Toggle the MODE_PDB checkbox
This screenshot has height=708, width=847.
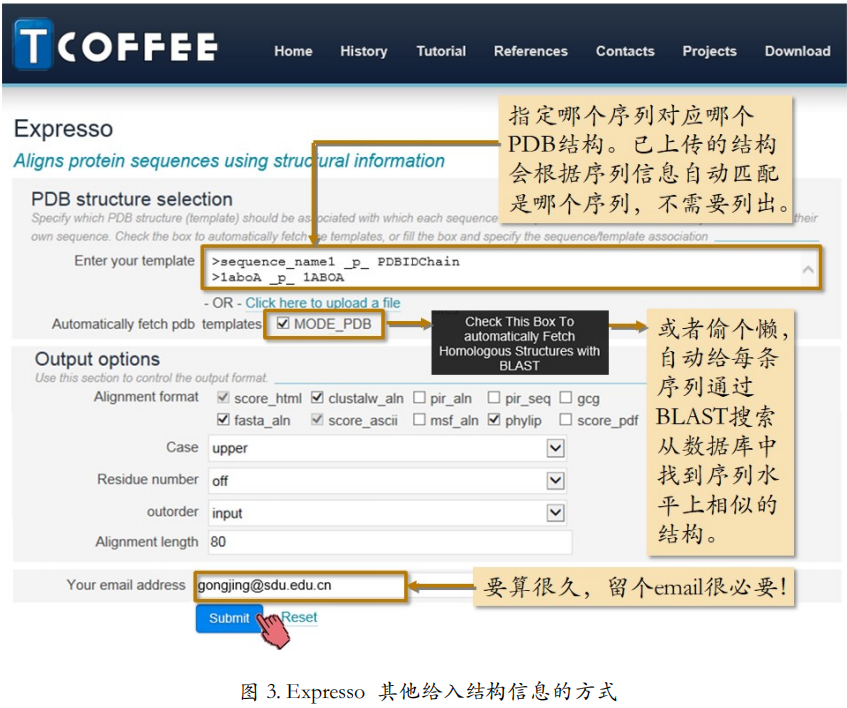point(283,323)
